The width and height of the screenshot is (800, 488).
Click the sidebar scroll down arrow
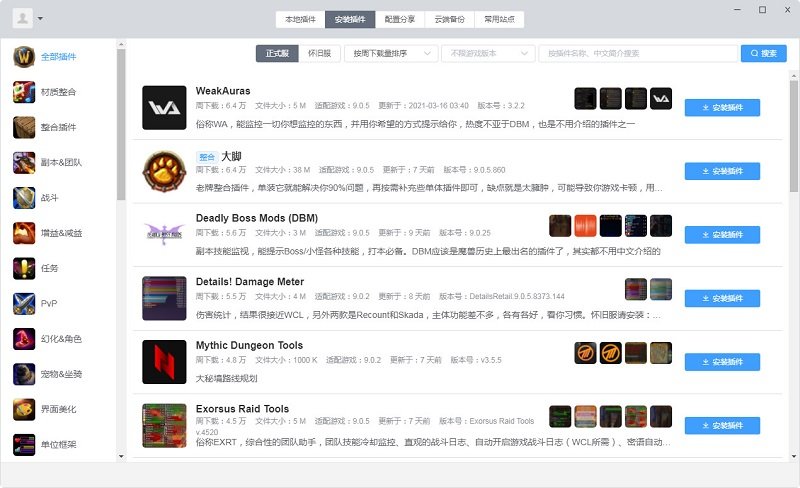tap(121, 456)
